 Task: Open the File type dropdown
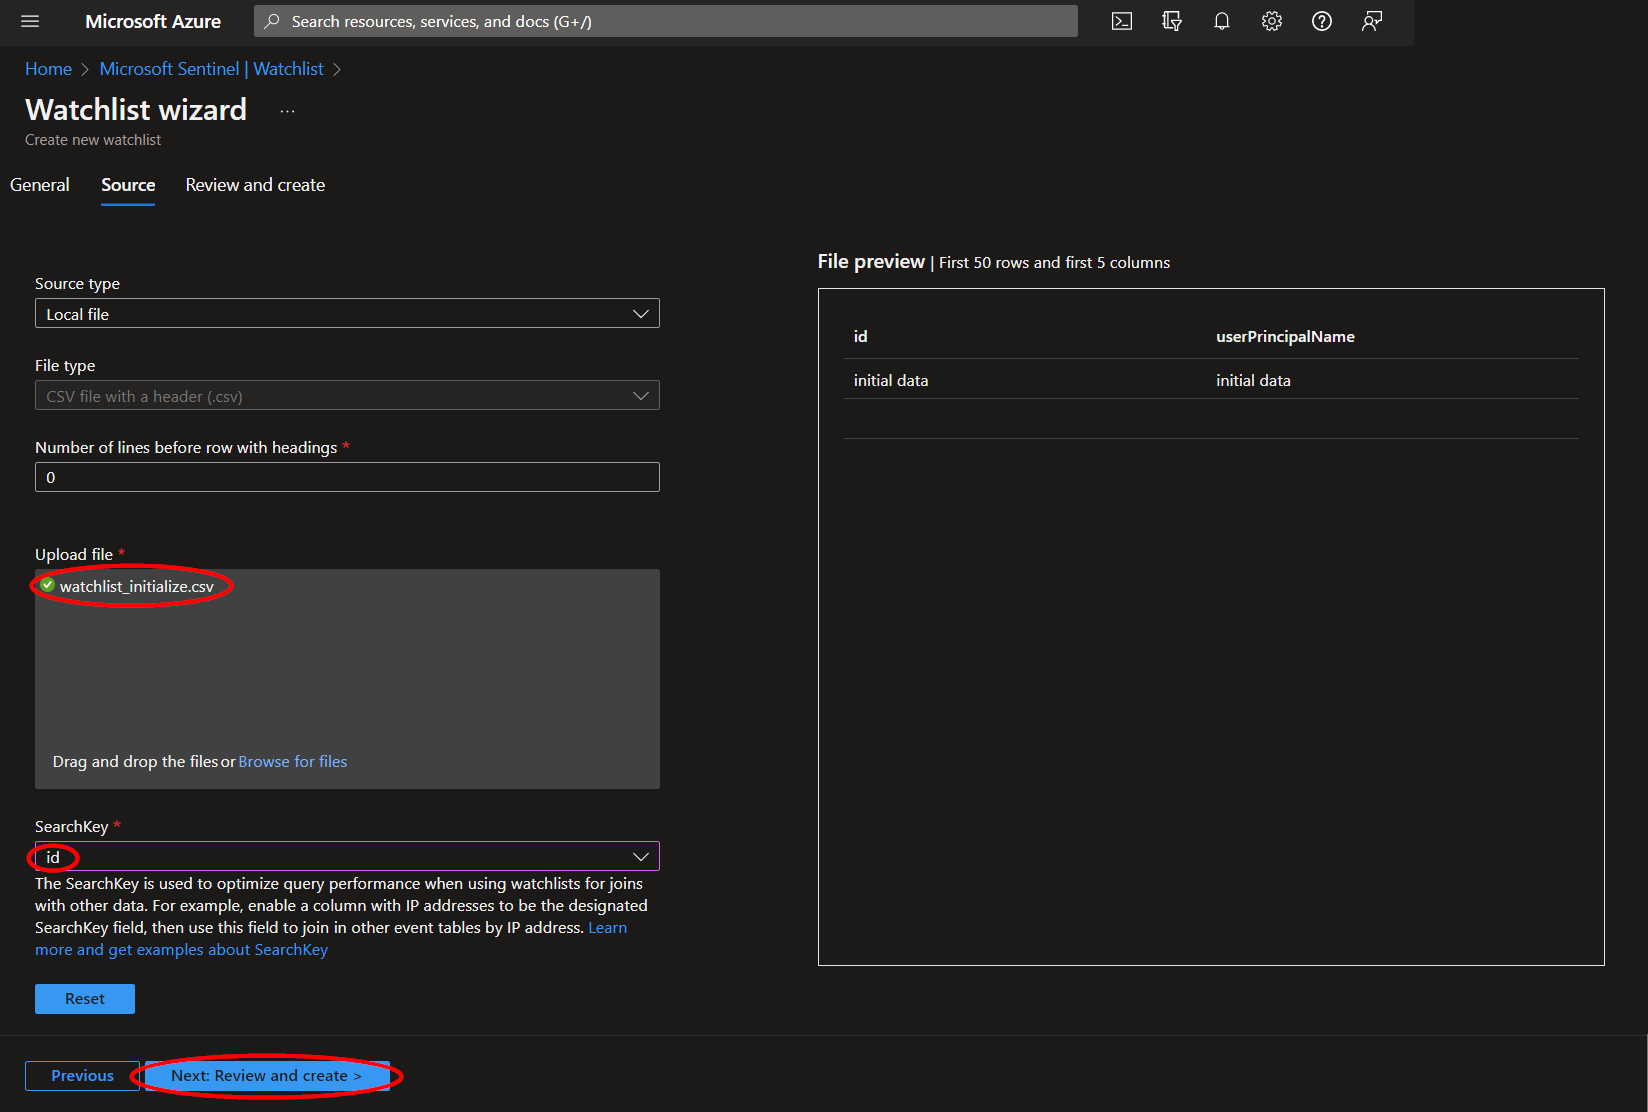(x=347, y=396)
